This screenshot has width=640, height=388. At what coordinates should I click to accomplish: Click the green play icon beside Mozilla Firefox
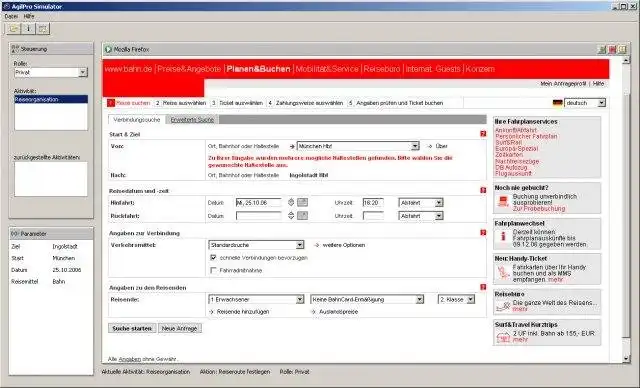pos(108,49)
